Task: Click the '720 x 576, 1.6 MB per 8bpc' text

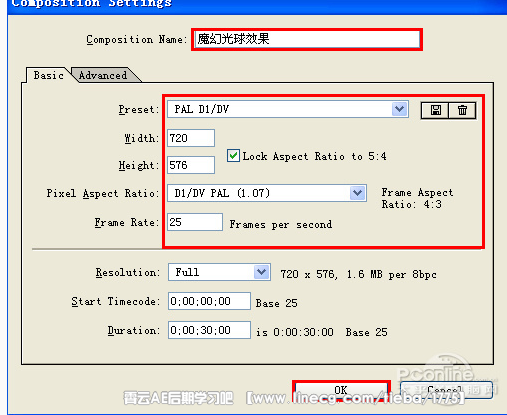Action: (358, 274)
